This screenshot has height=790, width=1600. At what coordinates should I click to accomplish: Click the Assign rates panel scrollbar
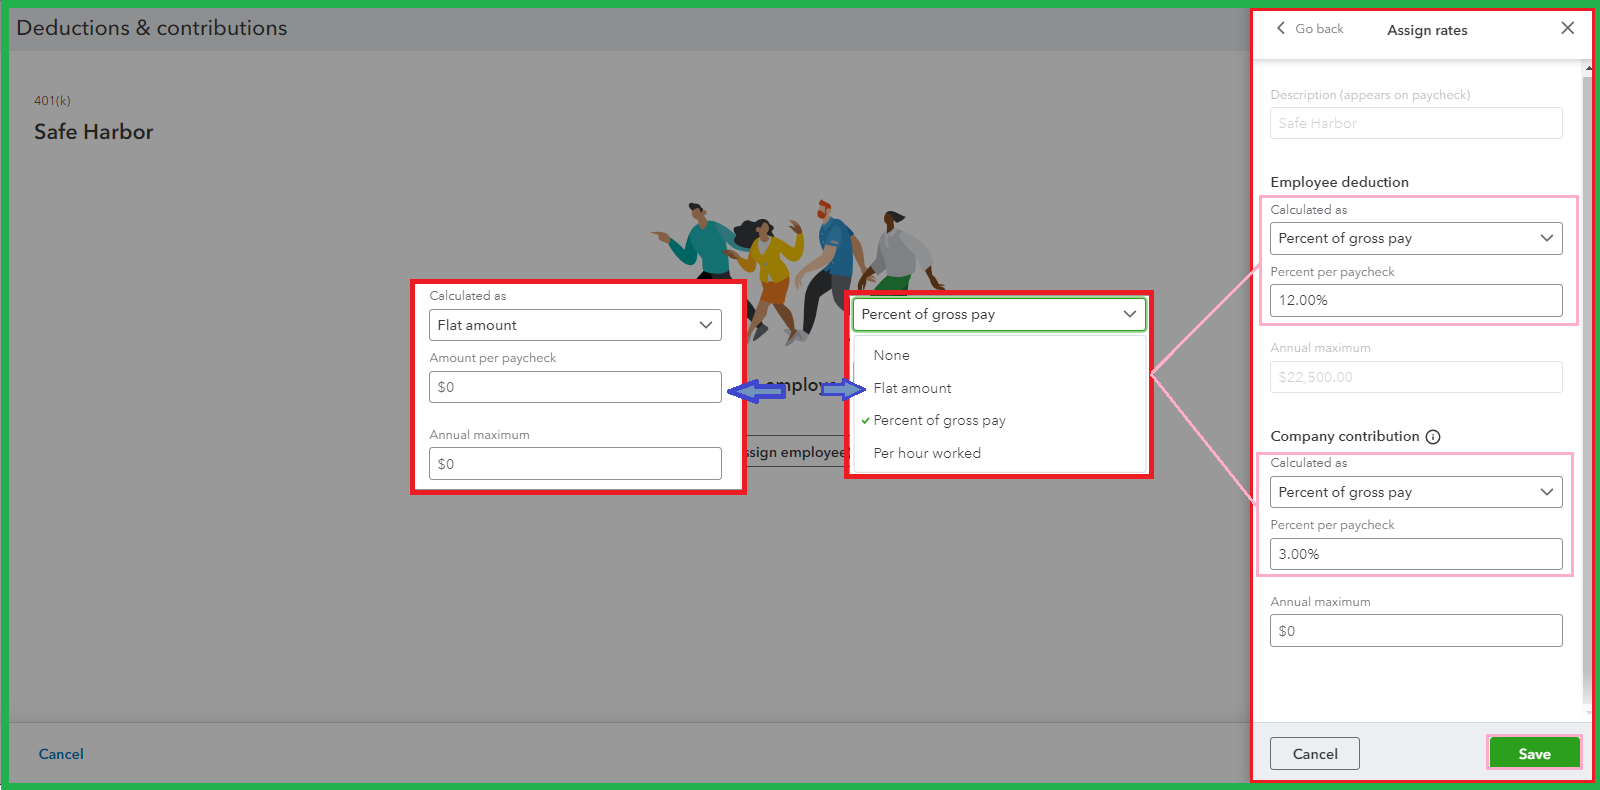coord(1587,380)
